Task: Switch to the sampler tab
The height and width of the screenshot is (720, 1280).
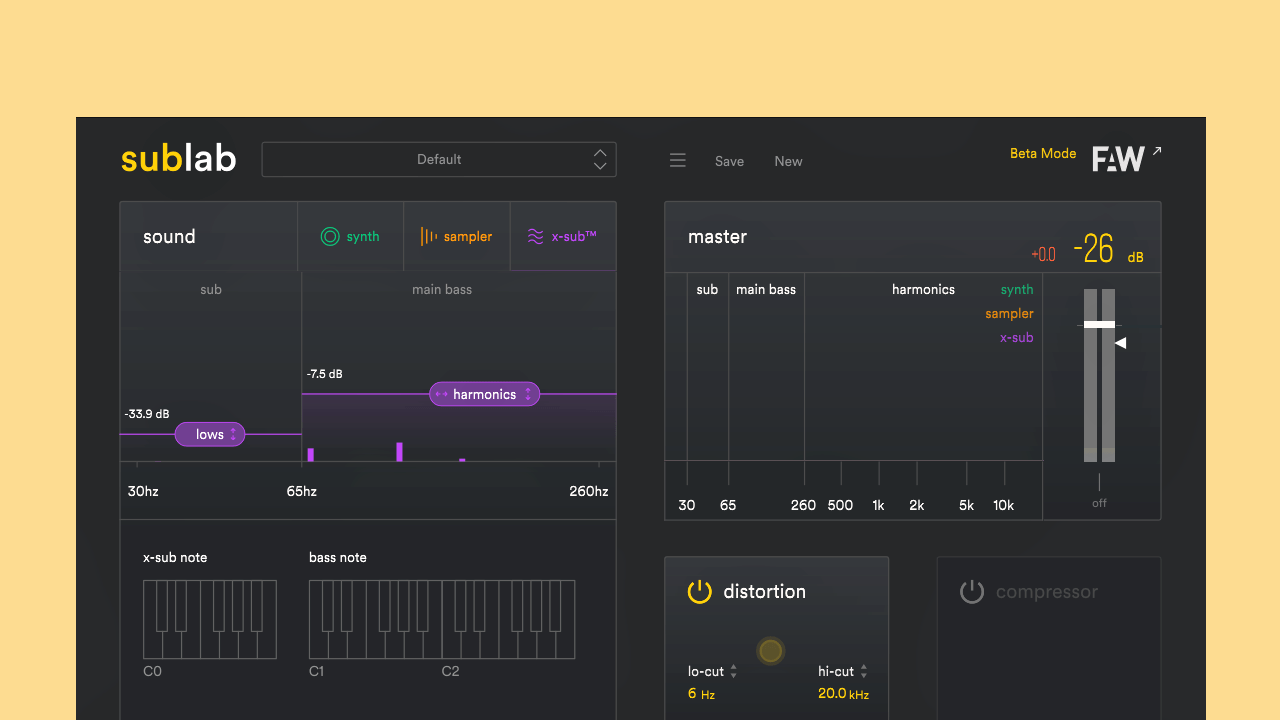Action: tap(457, 237)
